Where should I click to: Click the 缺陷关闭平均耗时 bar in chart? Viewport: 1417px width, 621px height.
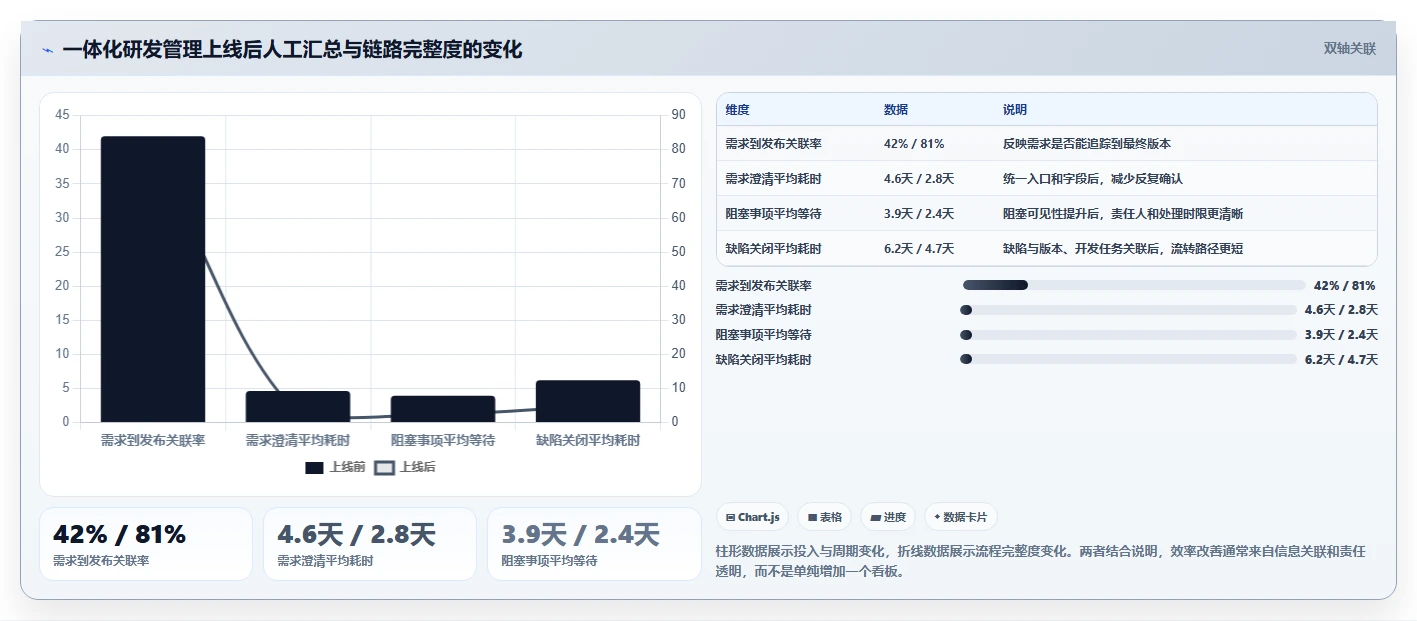[x=588, y=401]
